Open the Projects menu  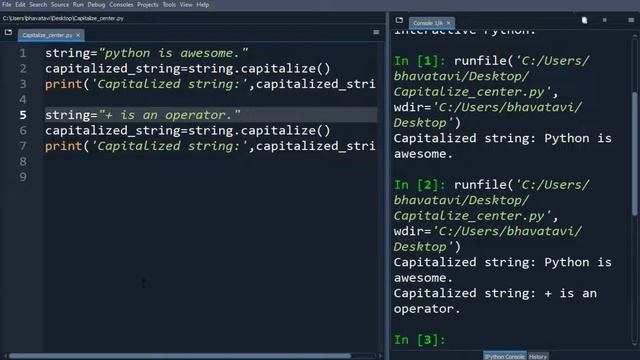[x=147, y=5]
